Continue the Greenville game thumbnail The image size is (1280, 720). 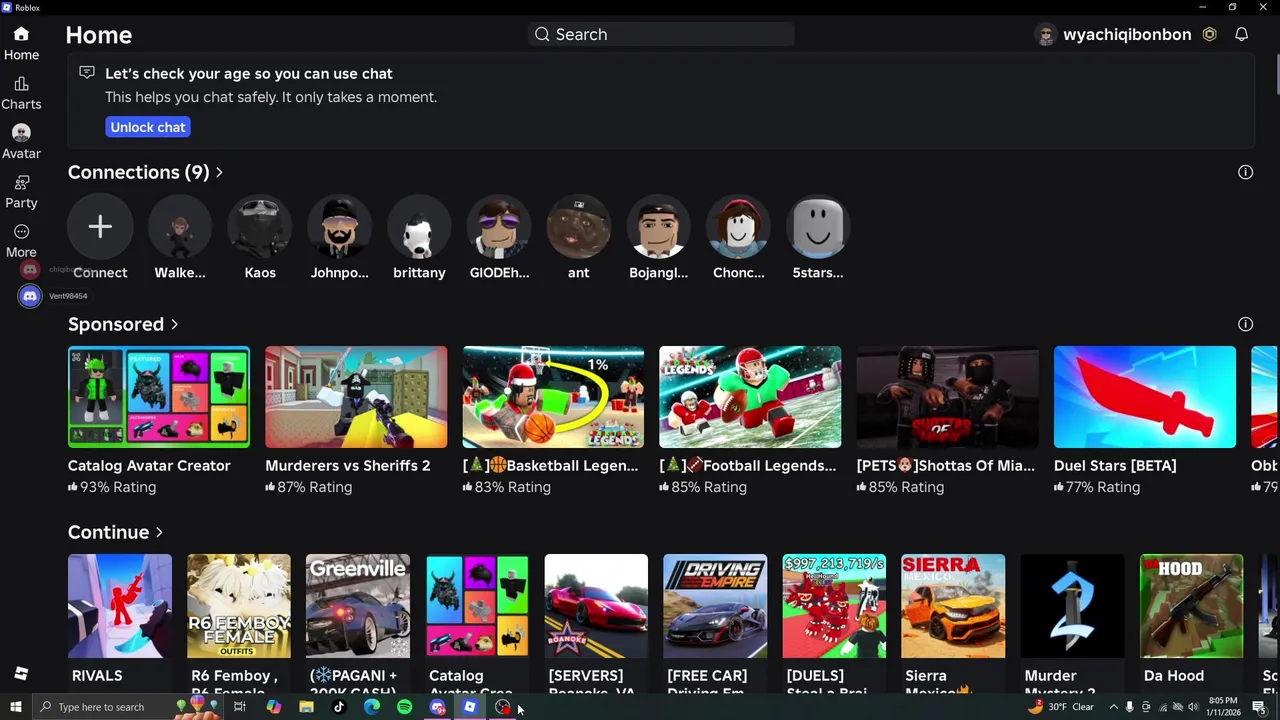tap(358, 606)
